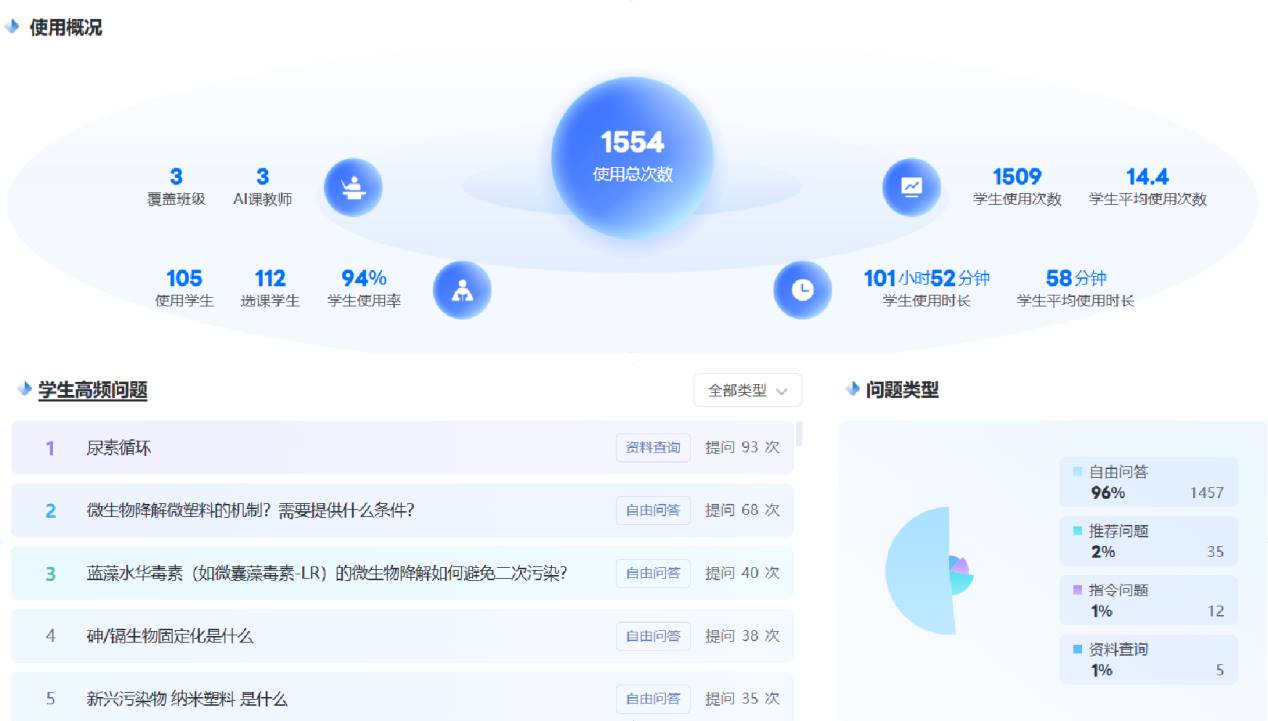1268x721 pixels.
Task: Click the 推荐问题 2% legend item
Action: pyautogui.click(x=1148, y=541)
